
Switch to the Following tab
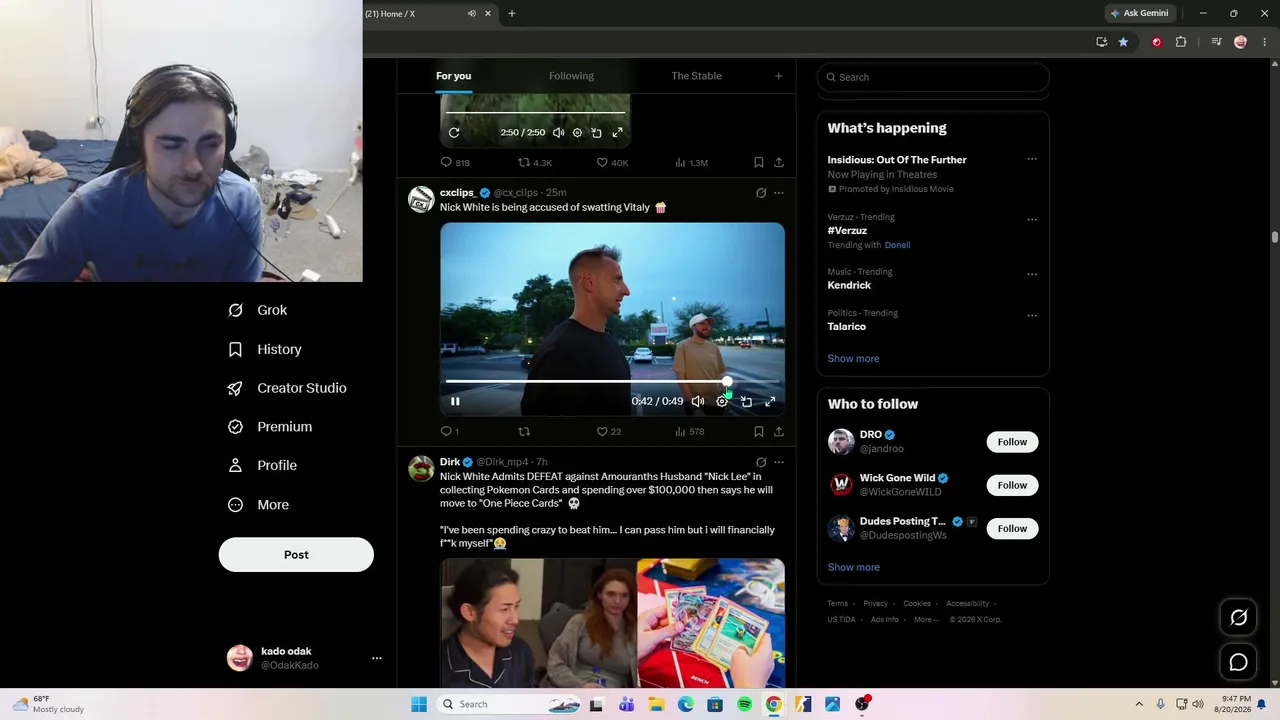pyautogui.click(x=571, y=76)
